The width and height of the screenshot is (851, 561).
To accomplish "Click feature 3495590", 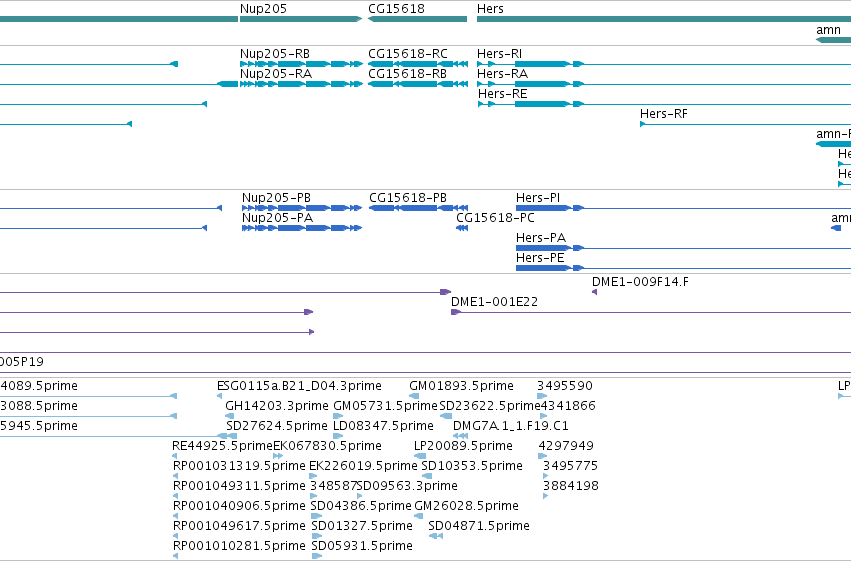I will click(x=565, y=386).
